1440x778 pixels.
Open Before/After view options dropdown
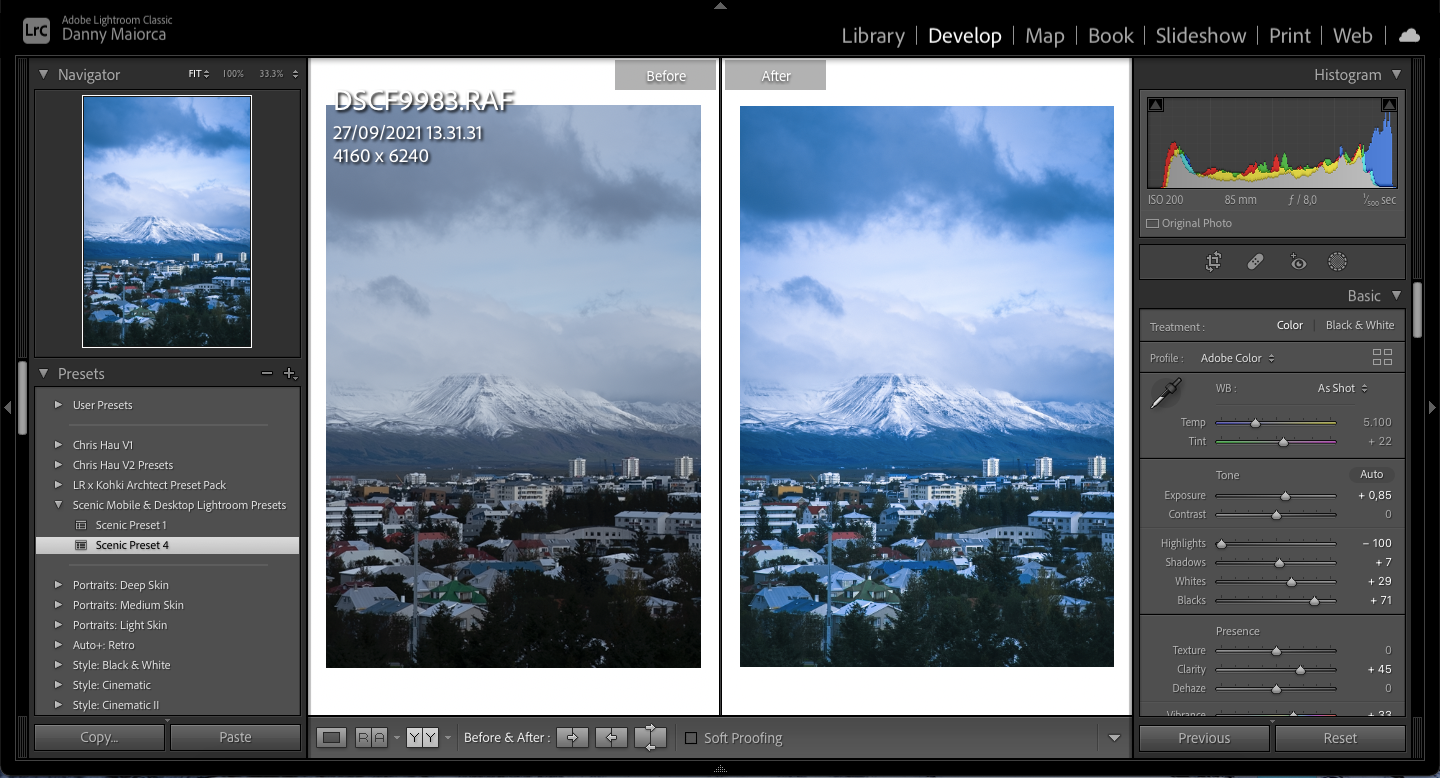tap(447, 738)
